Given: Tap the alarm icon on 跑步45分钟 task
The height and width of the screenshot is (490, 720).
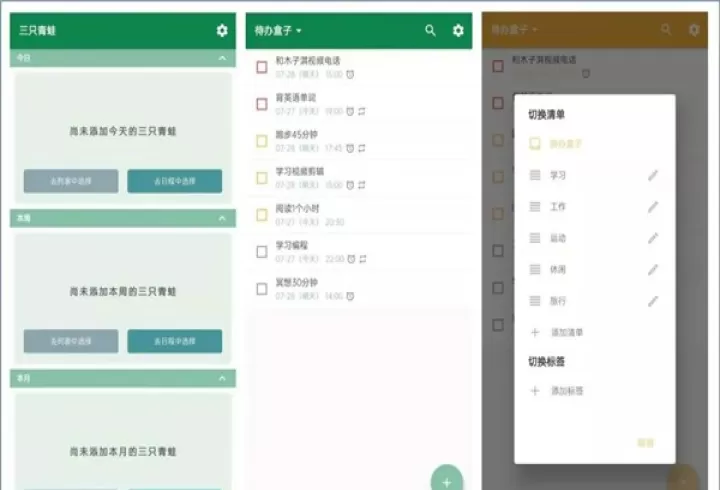Looking at the screenshot, I should tap(350, 148).
